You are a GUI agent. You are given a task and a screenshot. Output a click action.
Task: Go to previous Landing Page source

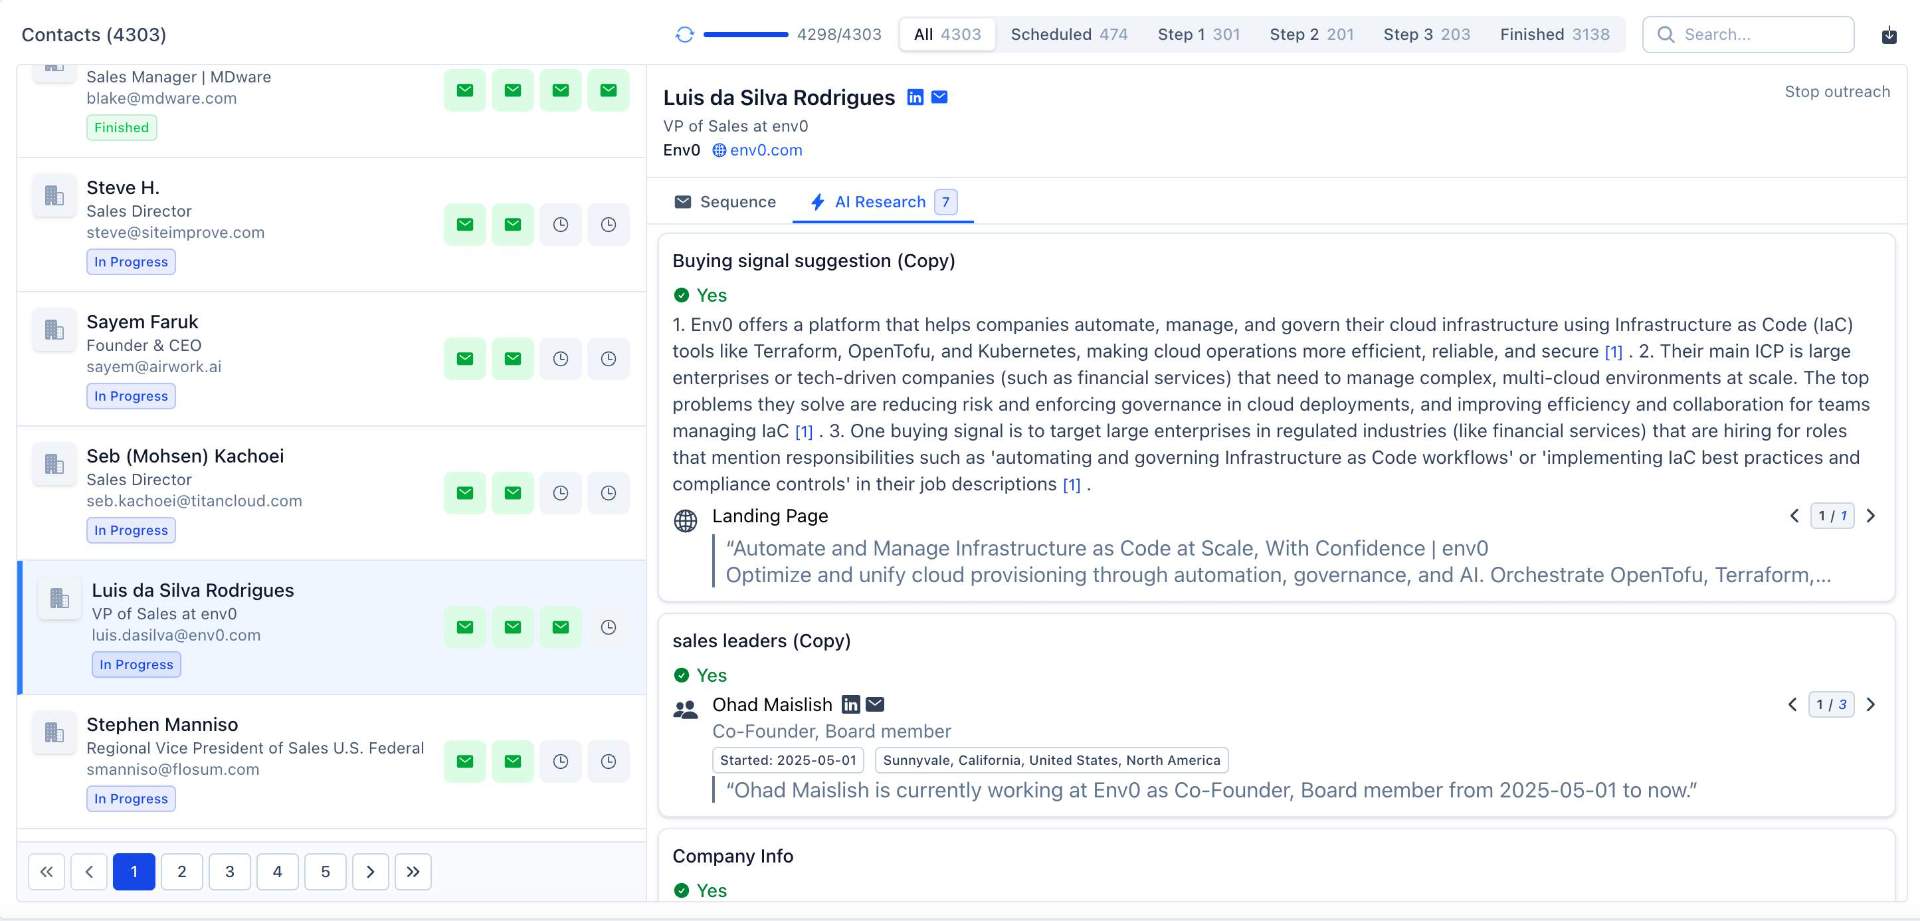point(1794,516)
